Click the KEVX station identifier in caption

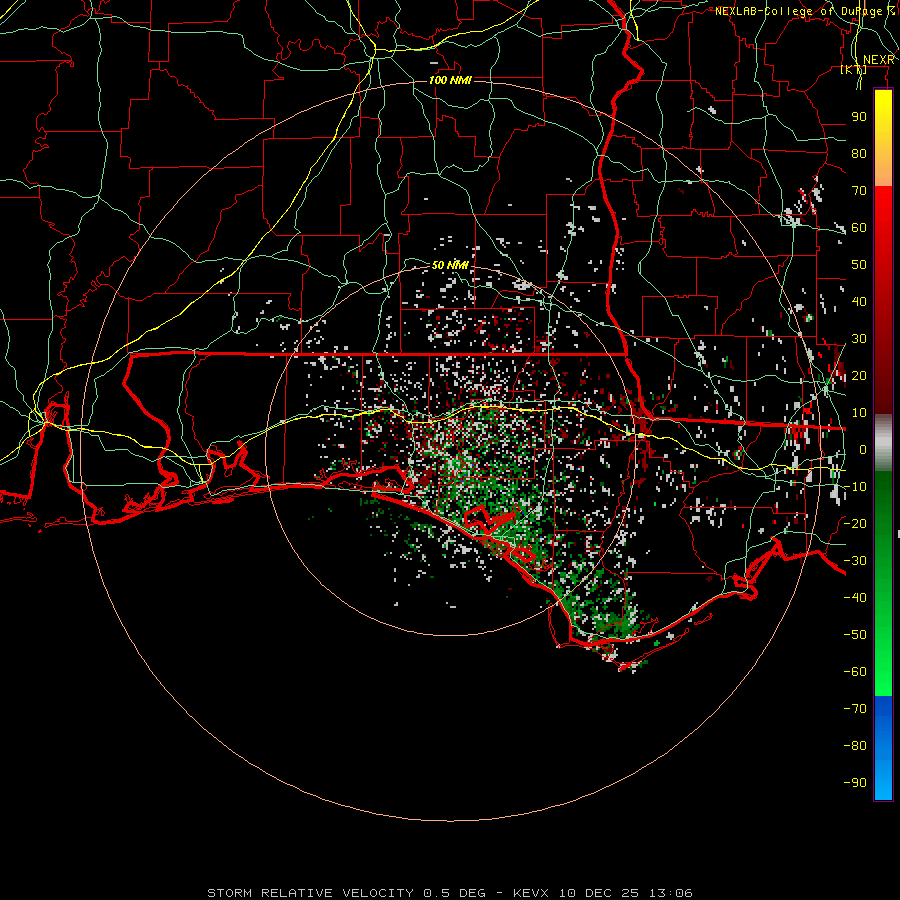531,893
